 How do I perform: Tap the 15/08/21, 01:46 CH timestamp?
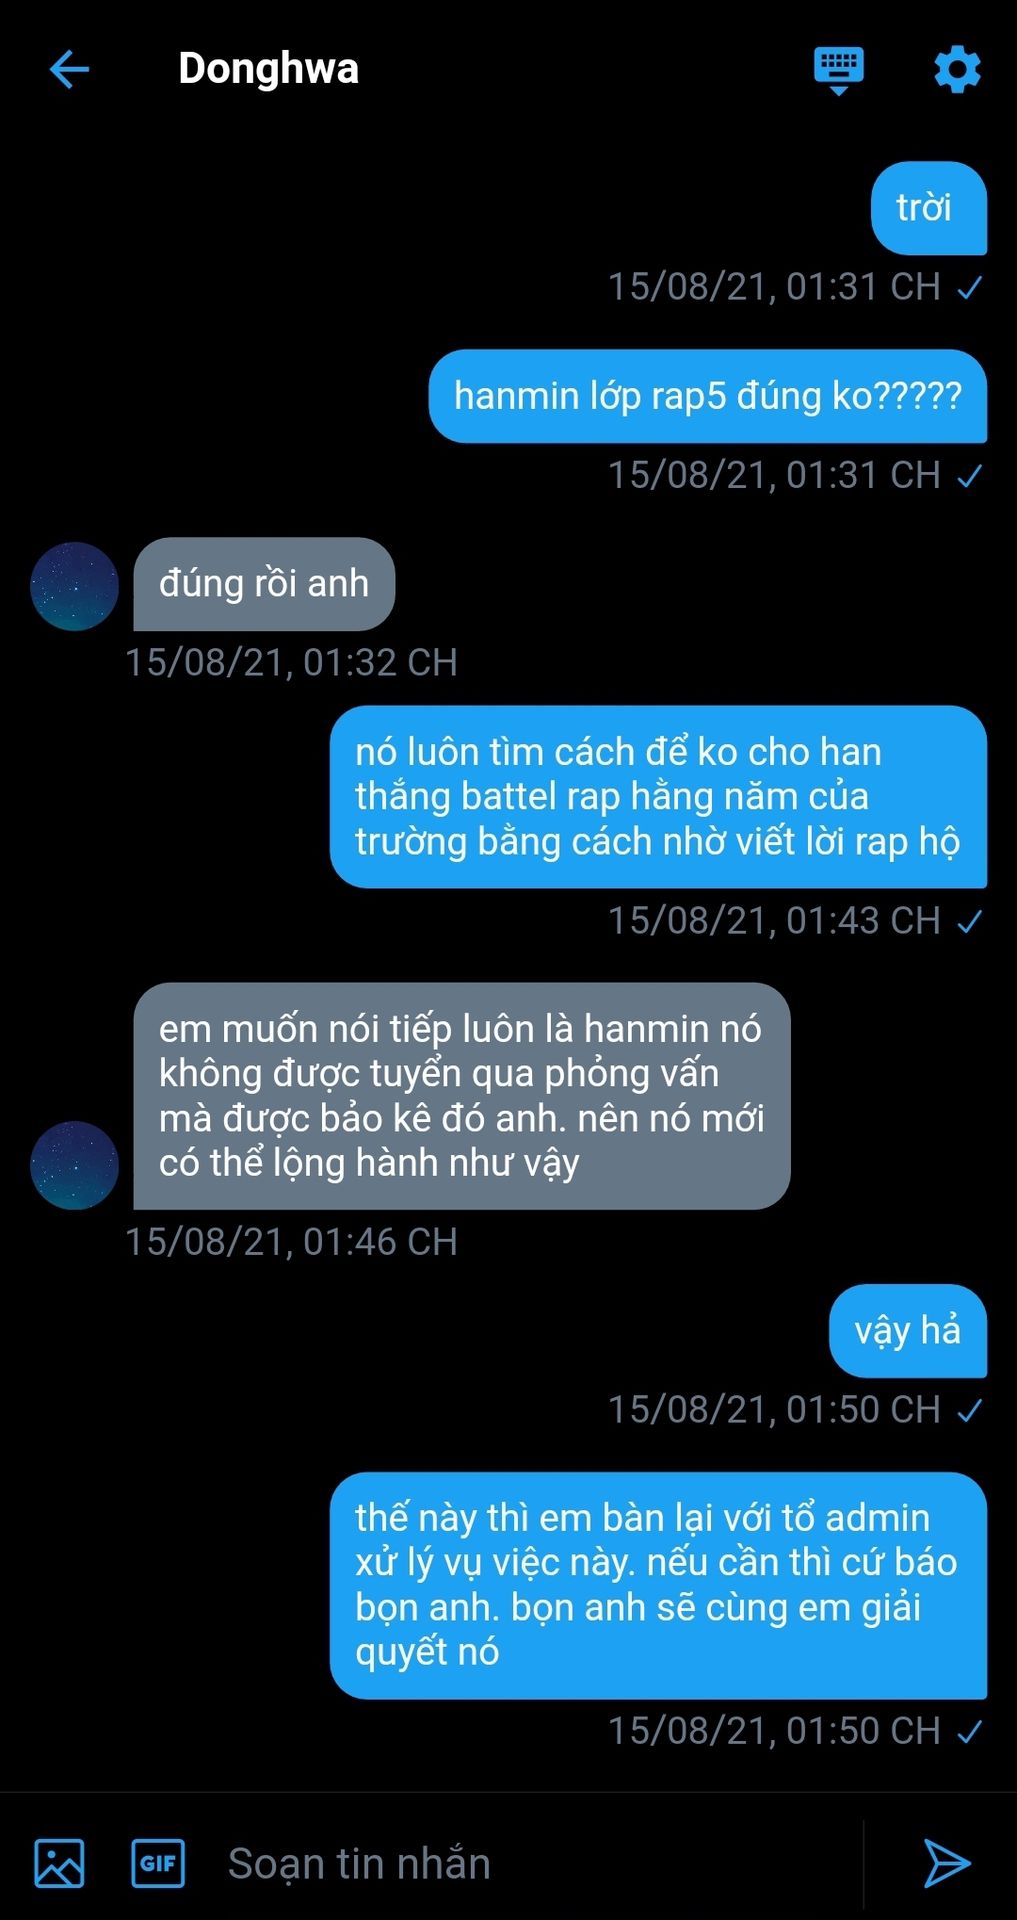tap(291, 1242)
